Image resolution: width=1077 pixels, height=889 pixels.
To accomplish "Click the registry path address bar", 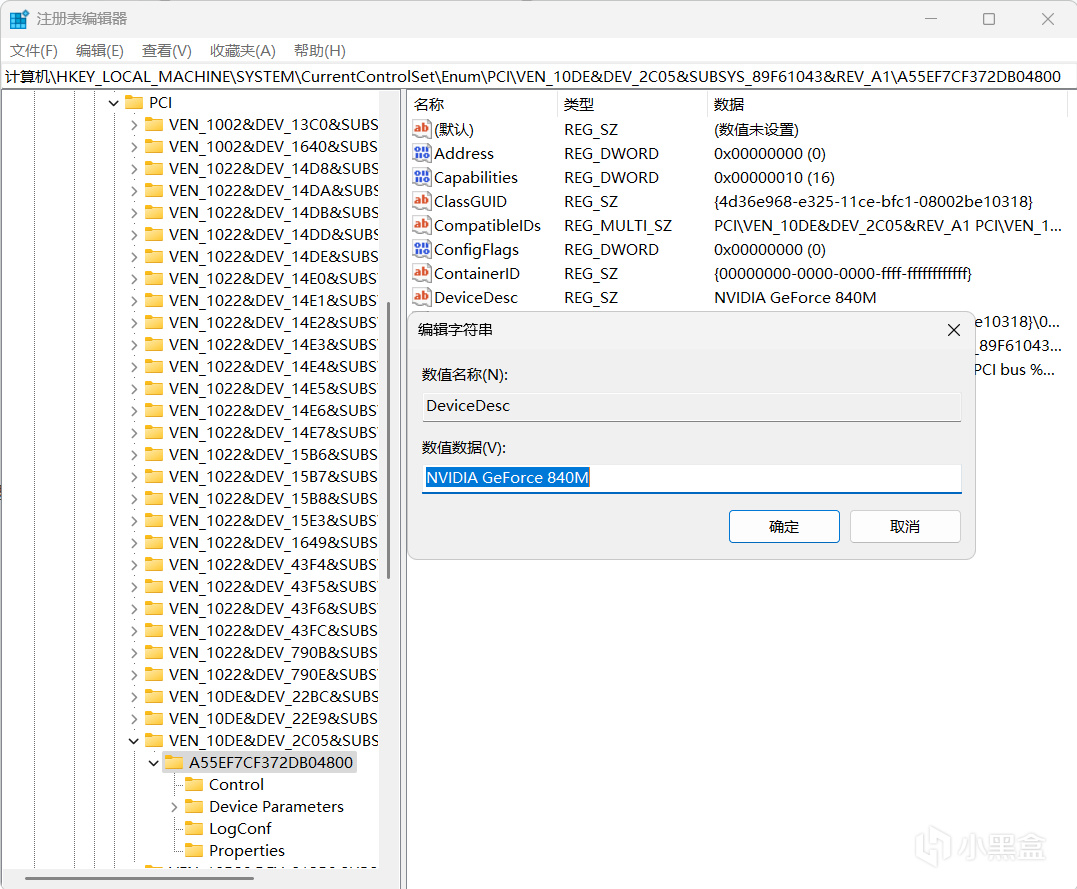I will tap(536, 76).
